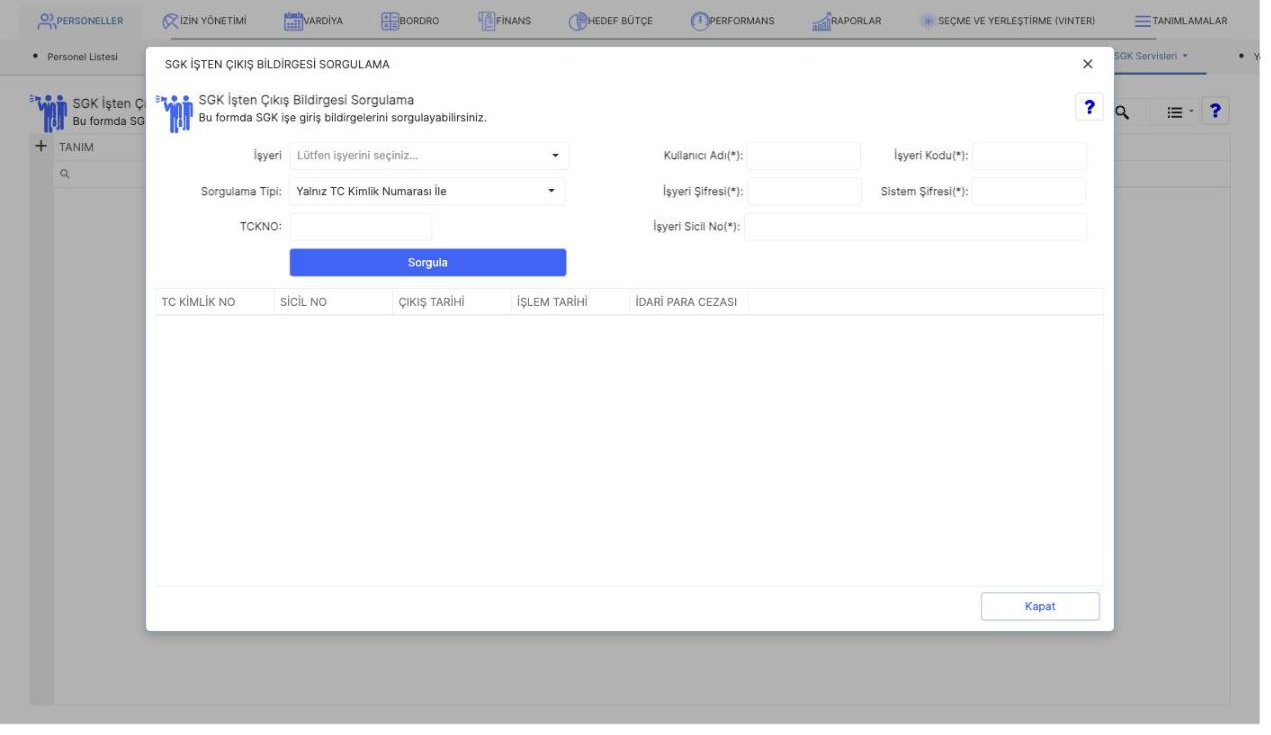This screenshot has height=735, width=1271.
Task: Click the background page help icon
Action: coord(1215,113)
